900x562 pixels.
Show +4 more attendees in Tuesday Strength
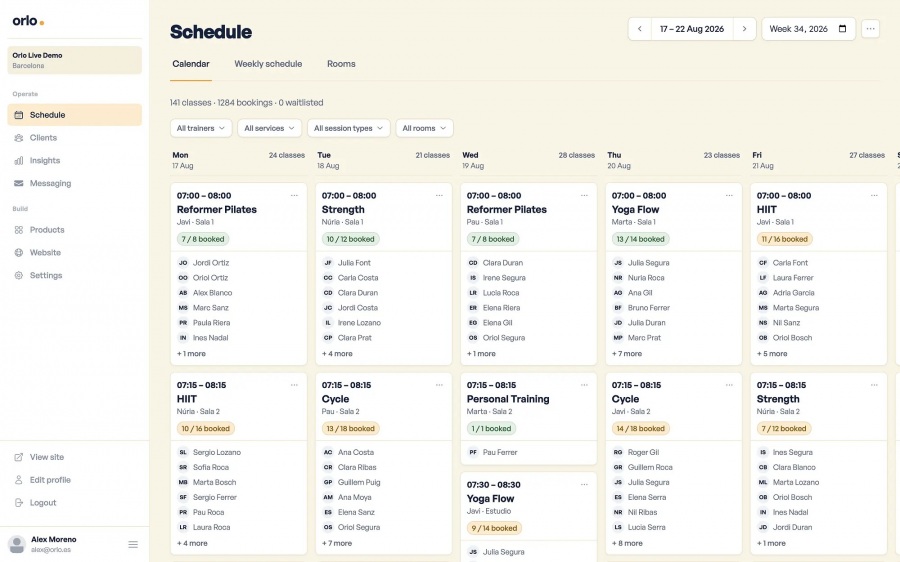pyautogui.click(x=337, y=354)
